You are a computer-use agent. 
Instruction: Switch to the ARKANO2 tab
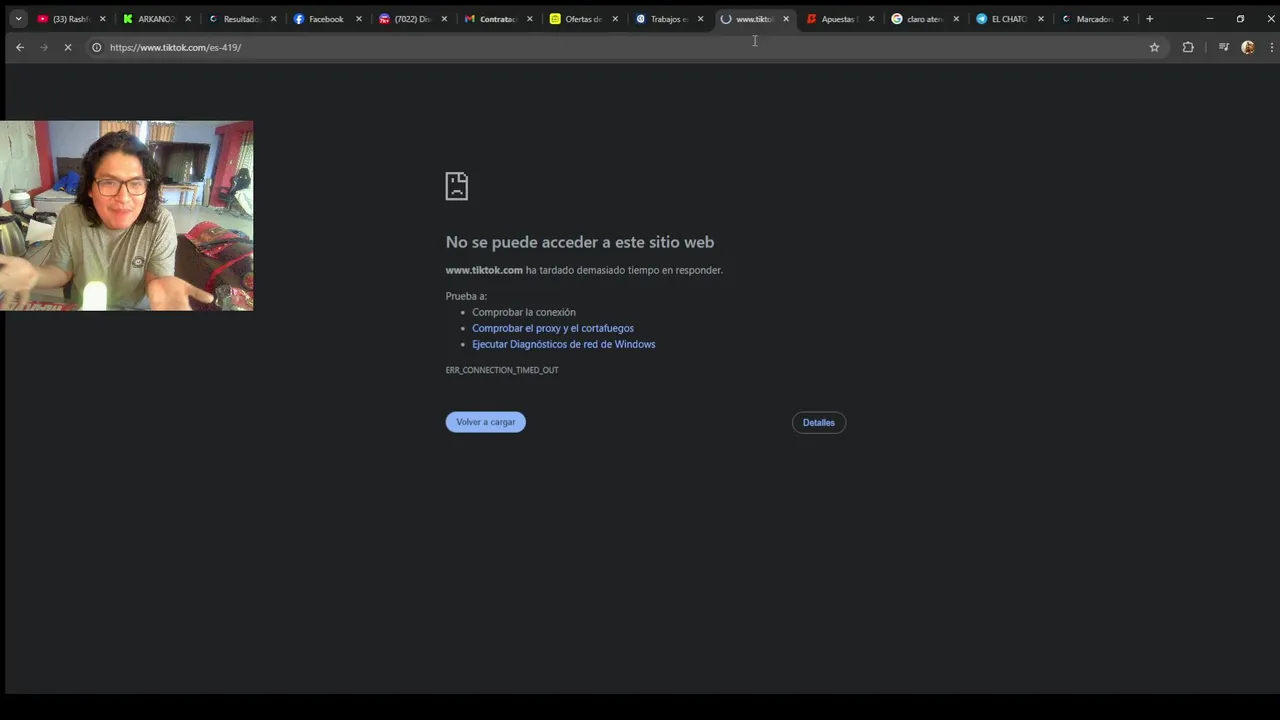155,19
